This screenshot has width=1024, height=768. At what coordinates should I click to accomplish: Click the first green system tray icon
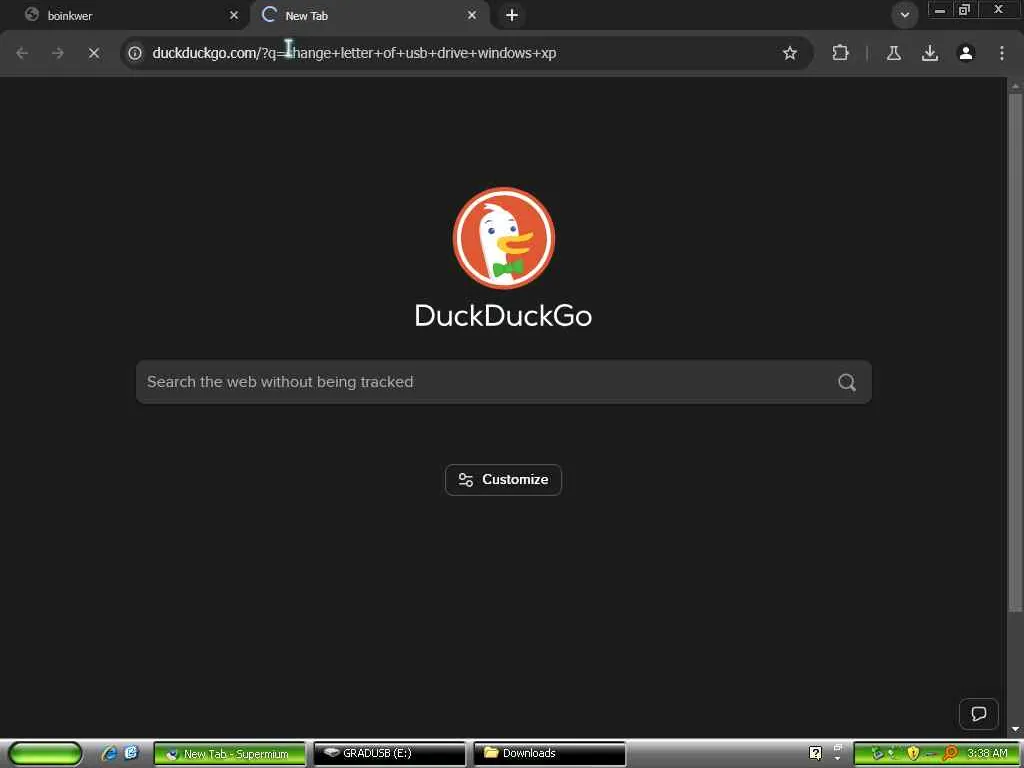[878, 754]
